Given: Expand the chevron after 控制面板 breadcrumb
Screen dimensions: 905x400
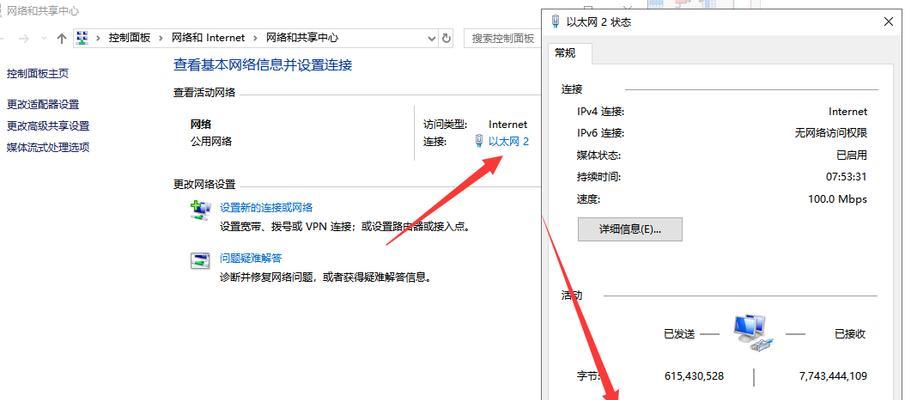Looking at the screenshot, I should [161, 38].
